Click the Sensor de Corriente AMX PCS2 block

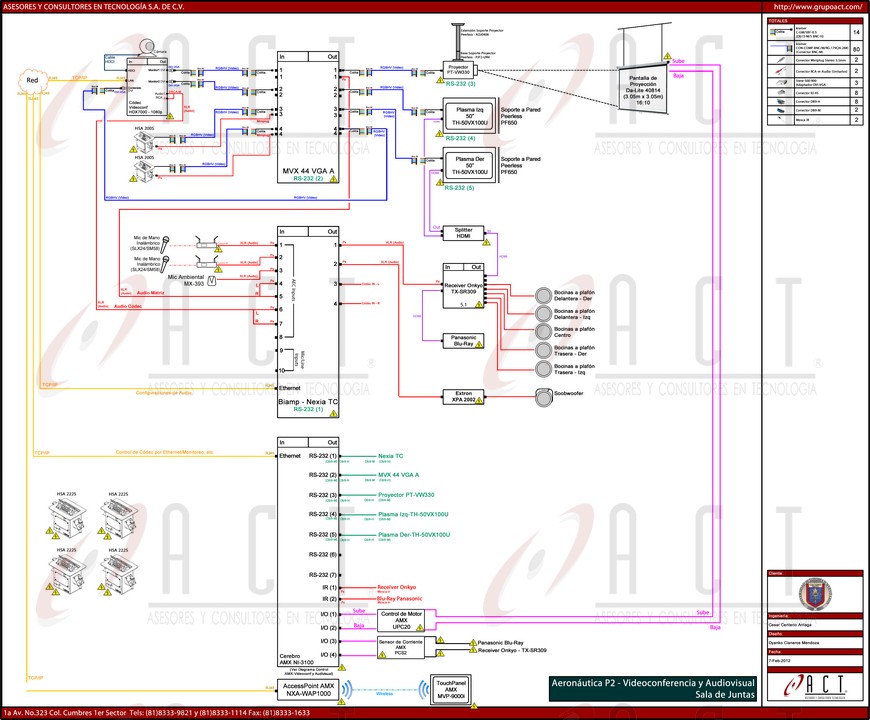point(403,645)
